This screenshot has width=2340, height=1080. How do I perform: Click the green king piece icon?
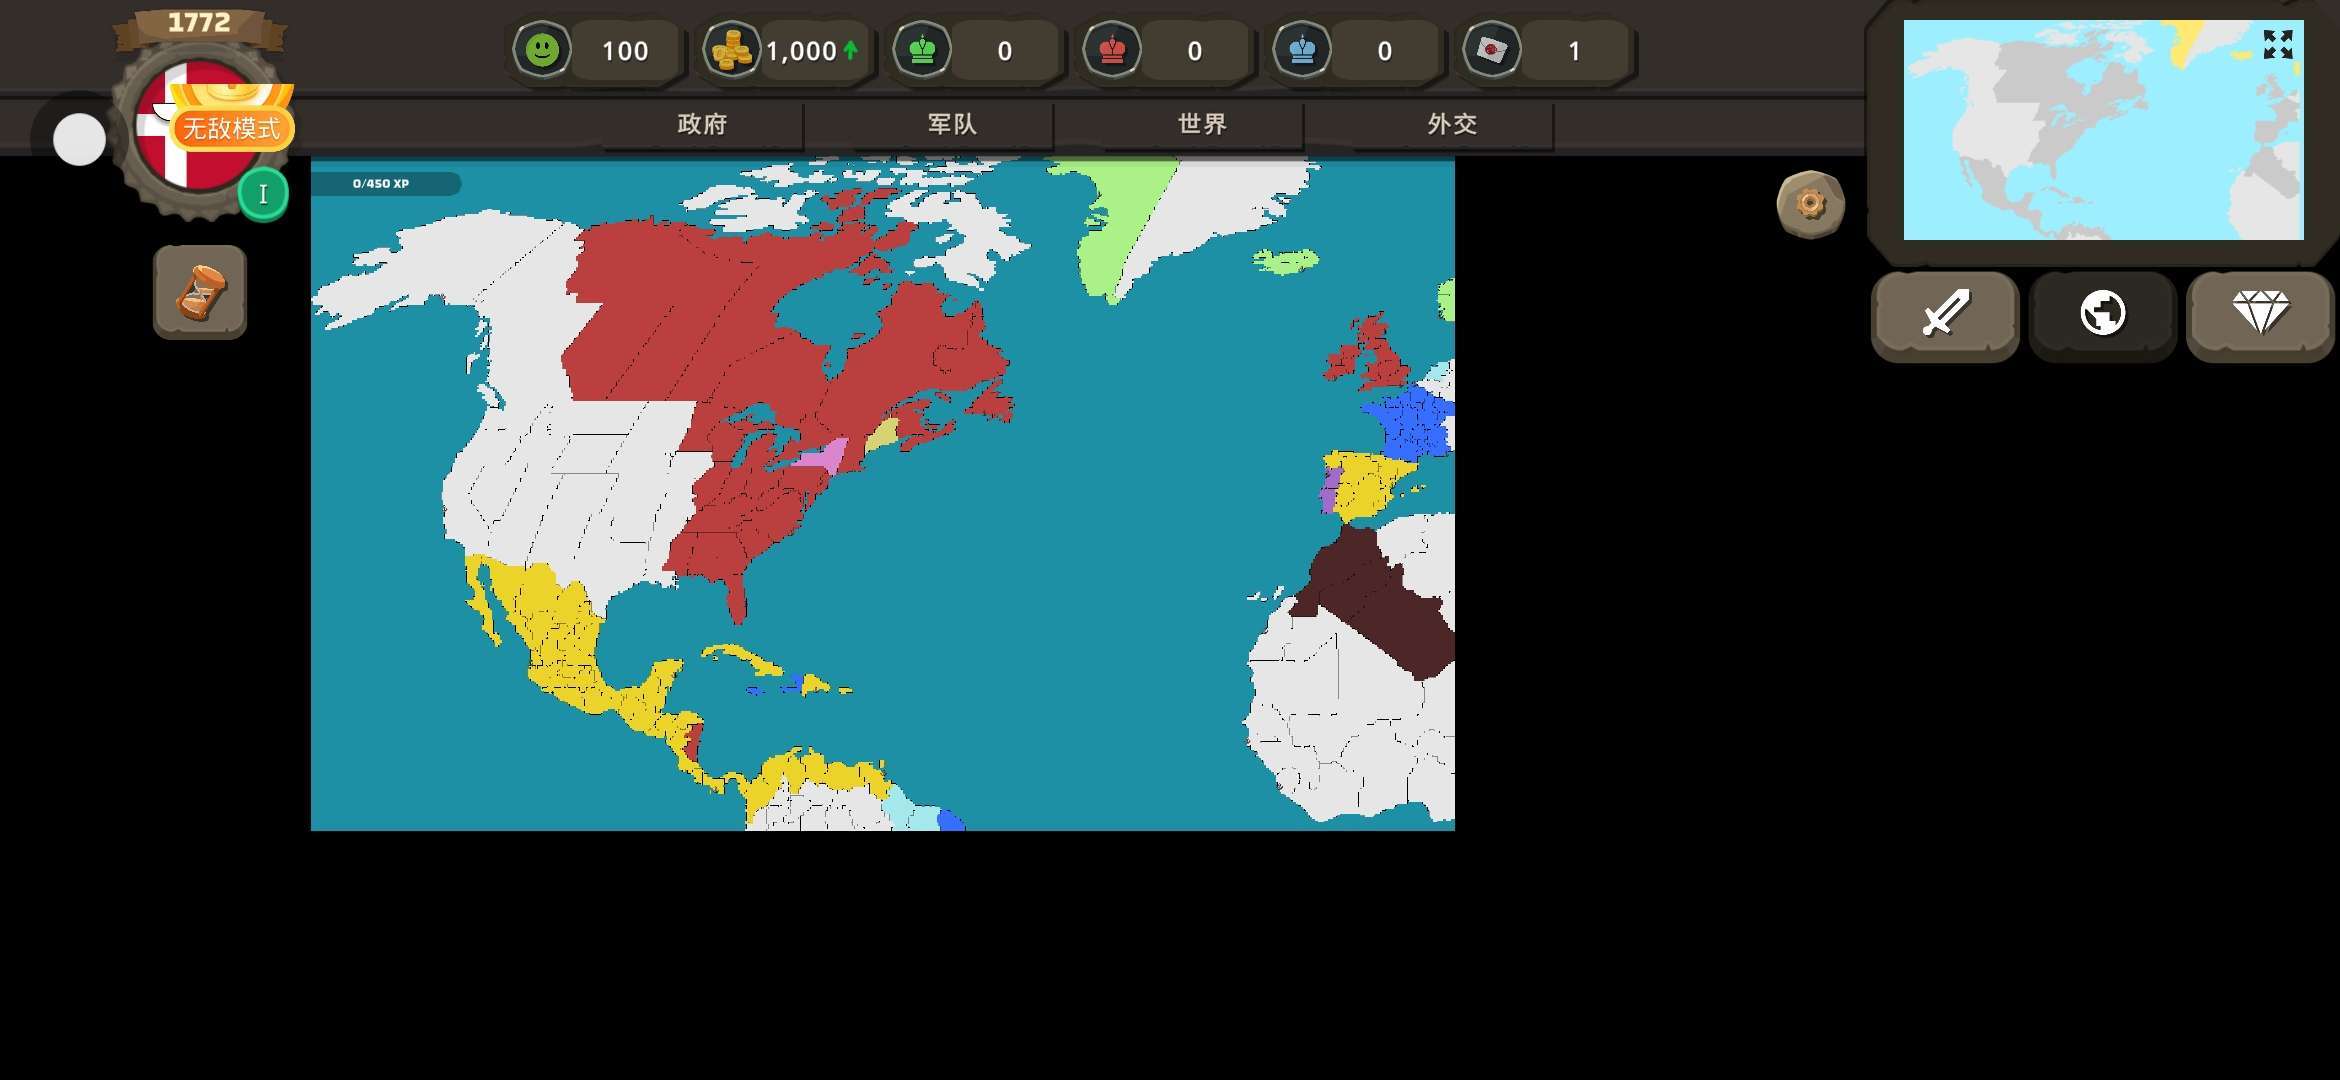tap(922, 50)
